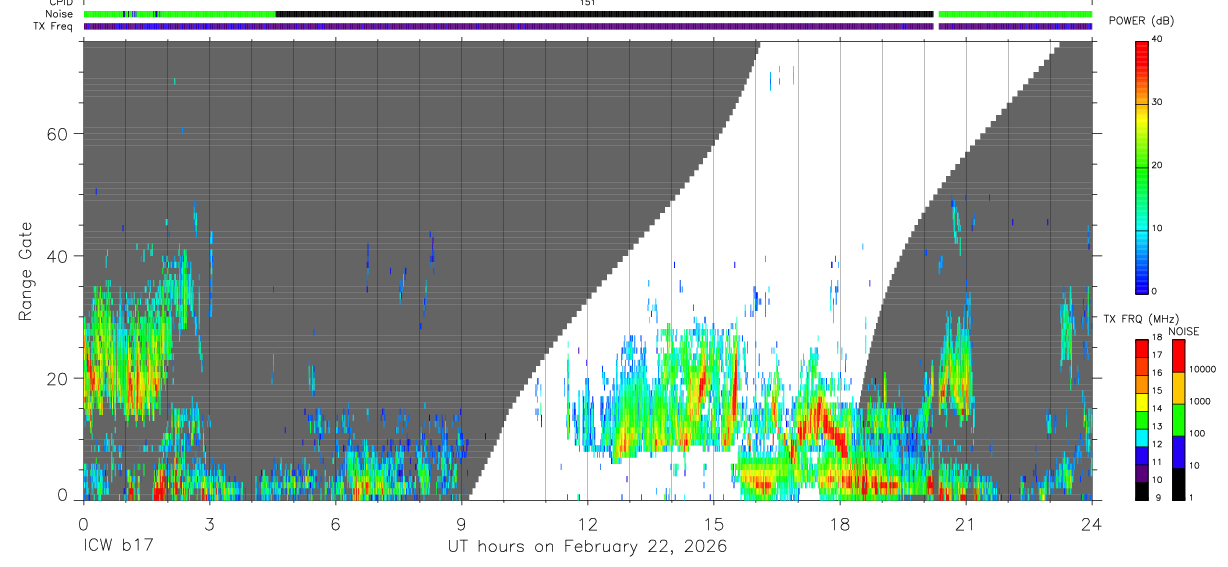1228x567 pixels.
Task: Click the 15 label on TX FRQ scale
Action: click(x=1156, y=391)
